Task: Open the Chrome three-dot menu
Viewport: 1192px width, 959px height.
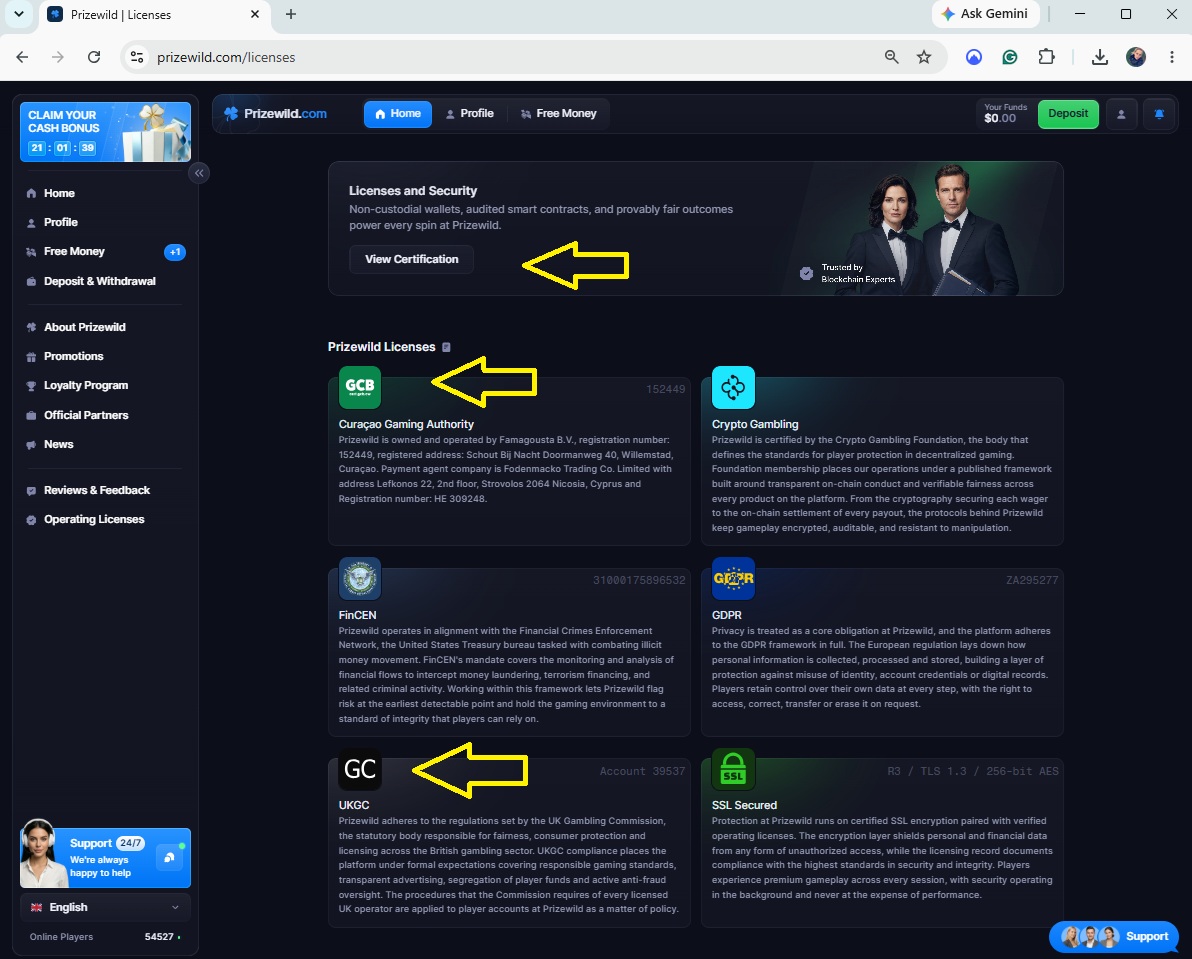Action: click(x=1171, y=57)
